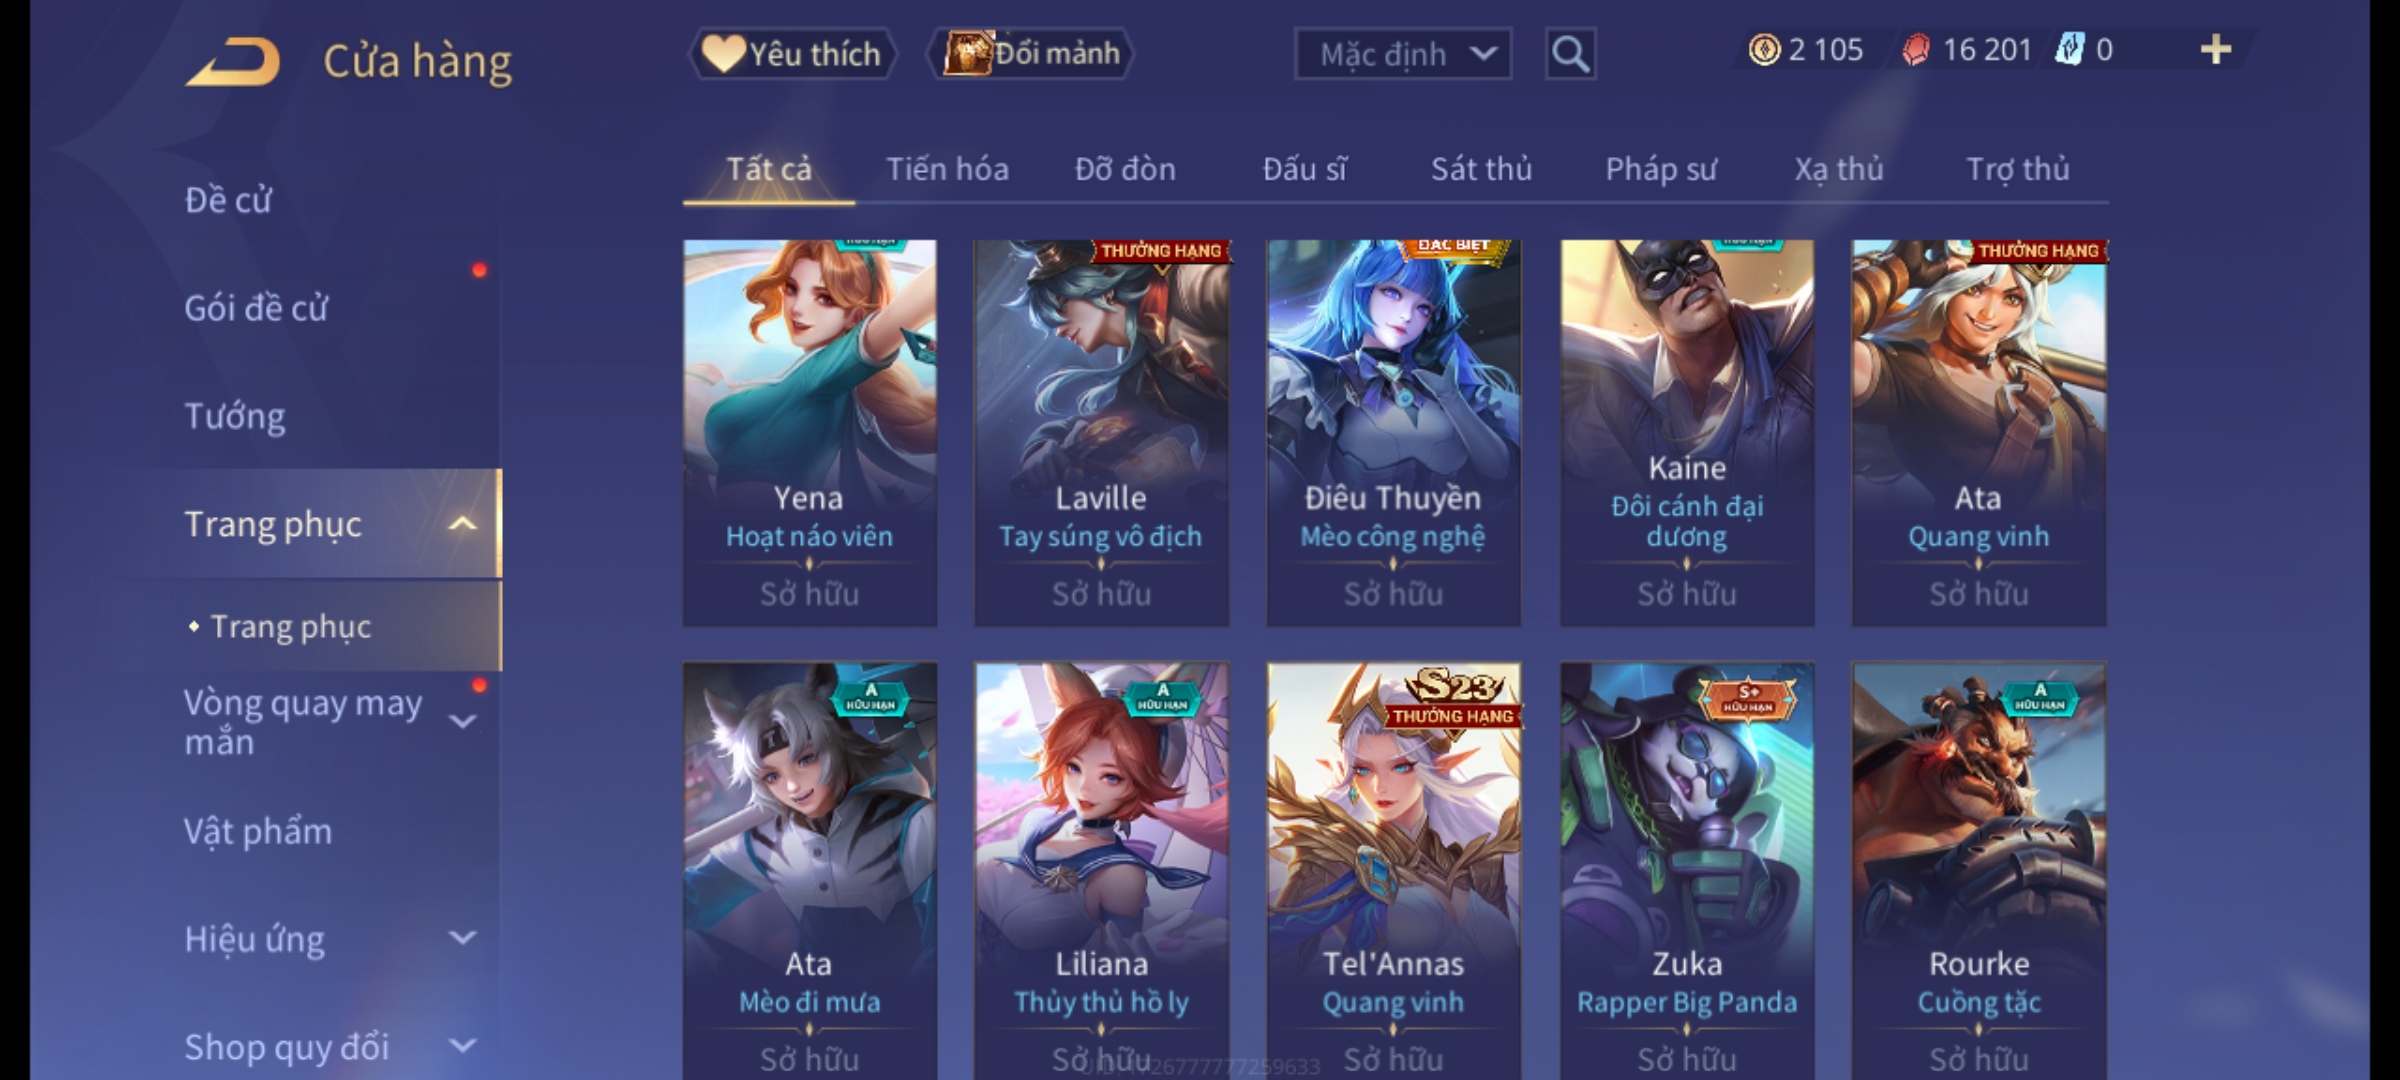Tap the plus icon to add currency
The height and width of the screenshot is (1080, 2400).
click(2216, 50)
